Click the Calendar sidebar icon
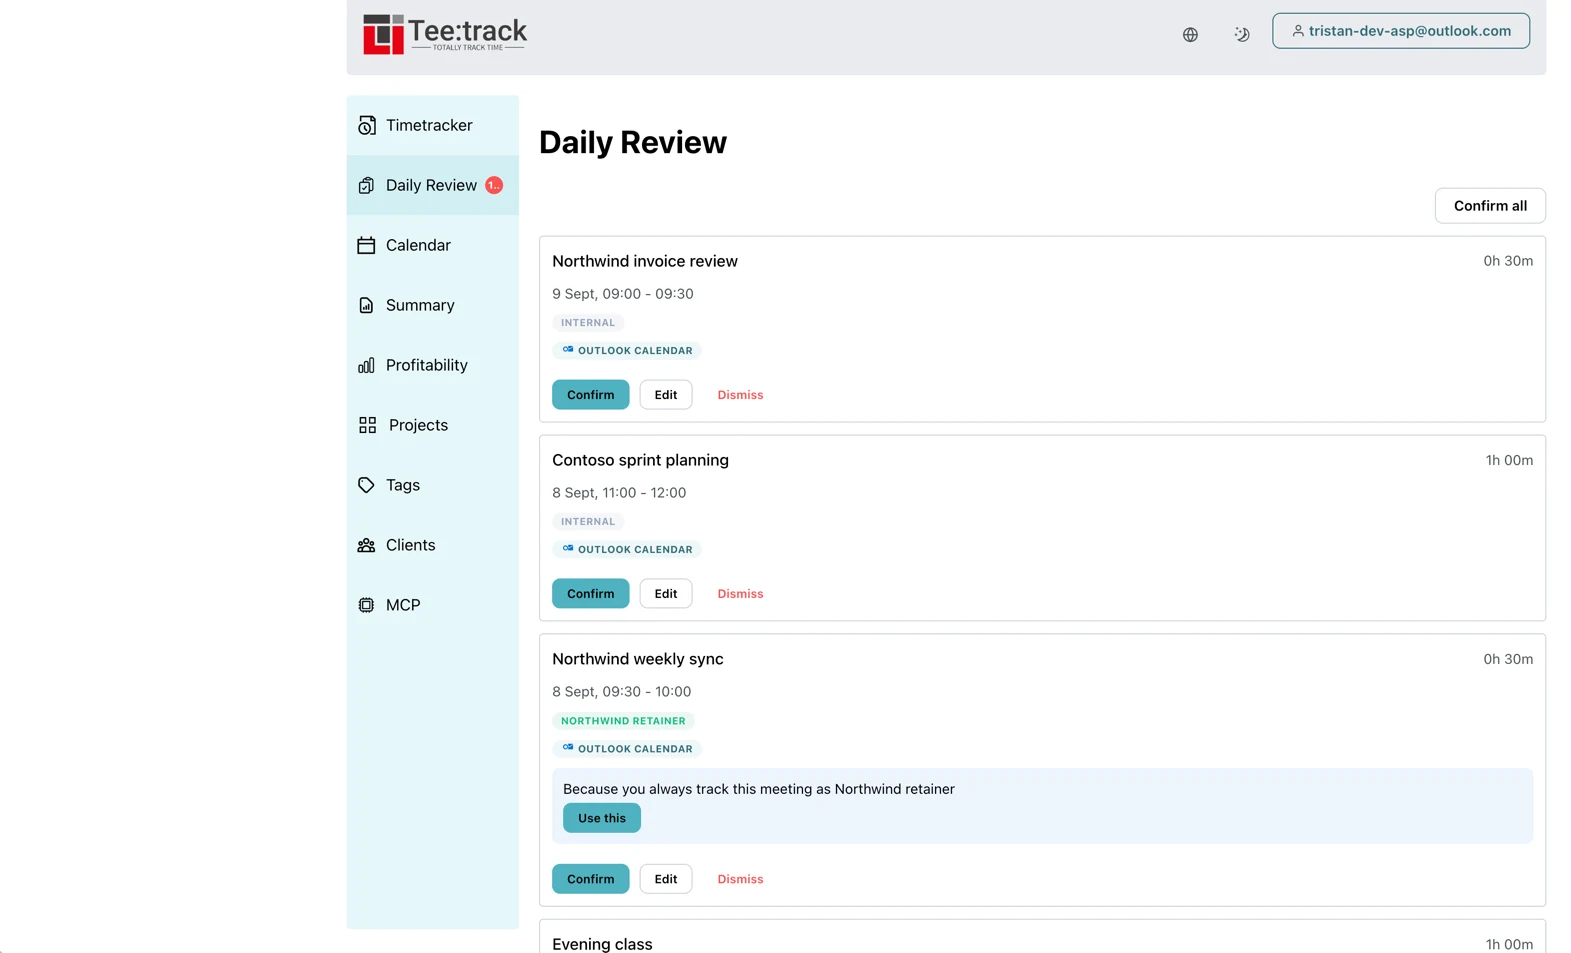Image resolution: width=1571 pixels, height=953 pixels. pos(367,245)
